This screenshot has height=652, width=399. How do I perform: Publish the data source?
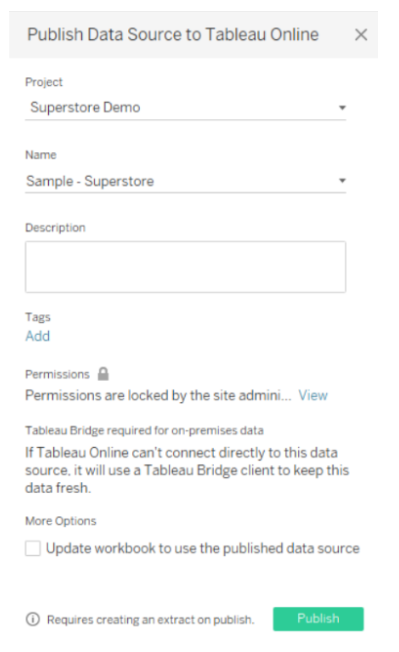[x=318, y=619]
